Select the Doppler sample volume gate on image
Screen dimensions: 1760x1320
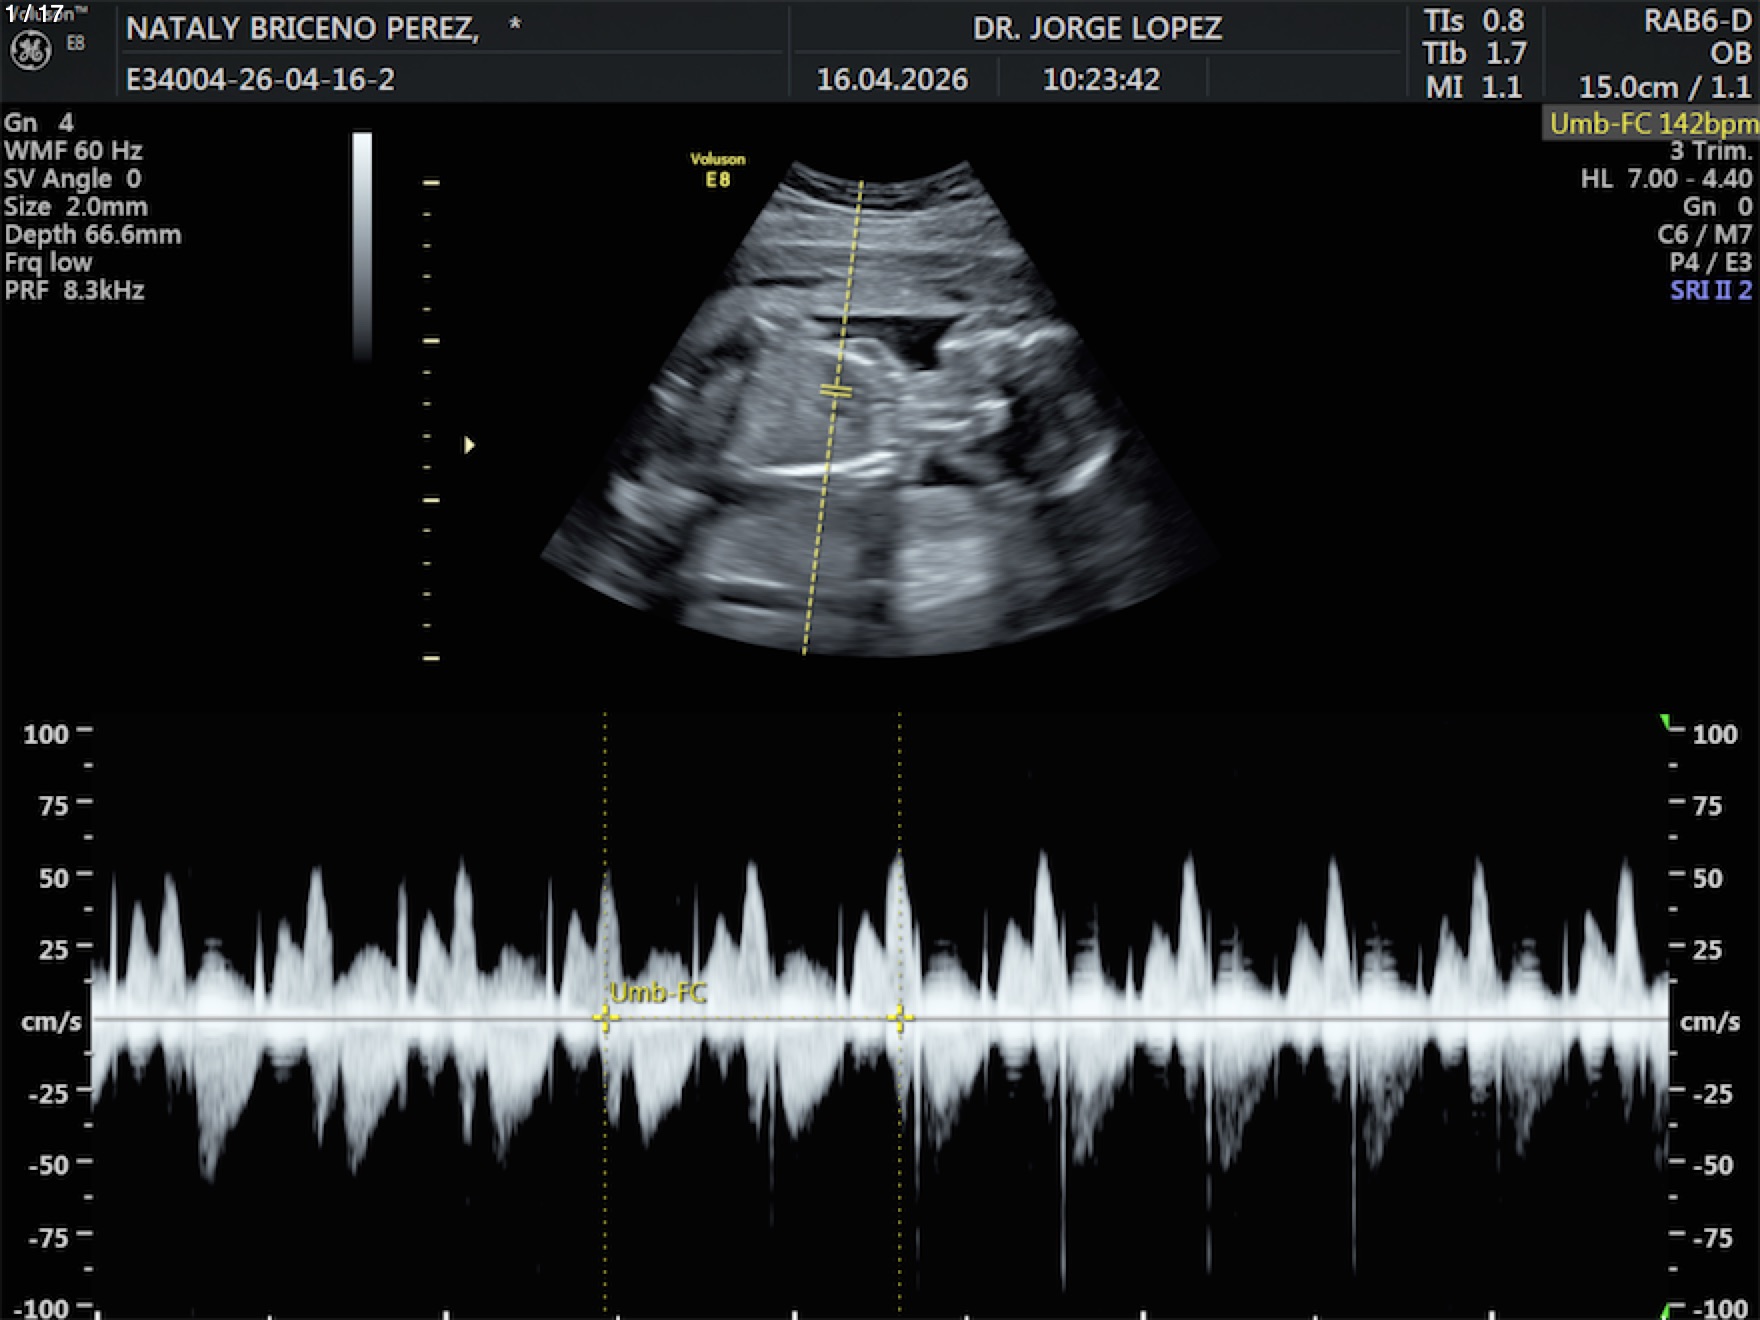coord(836,390)
